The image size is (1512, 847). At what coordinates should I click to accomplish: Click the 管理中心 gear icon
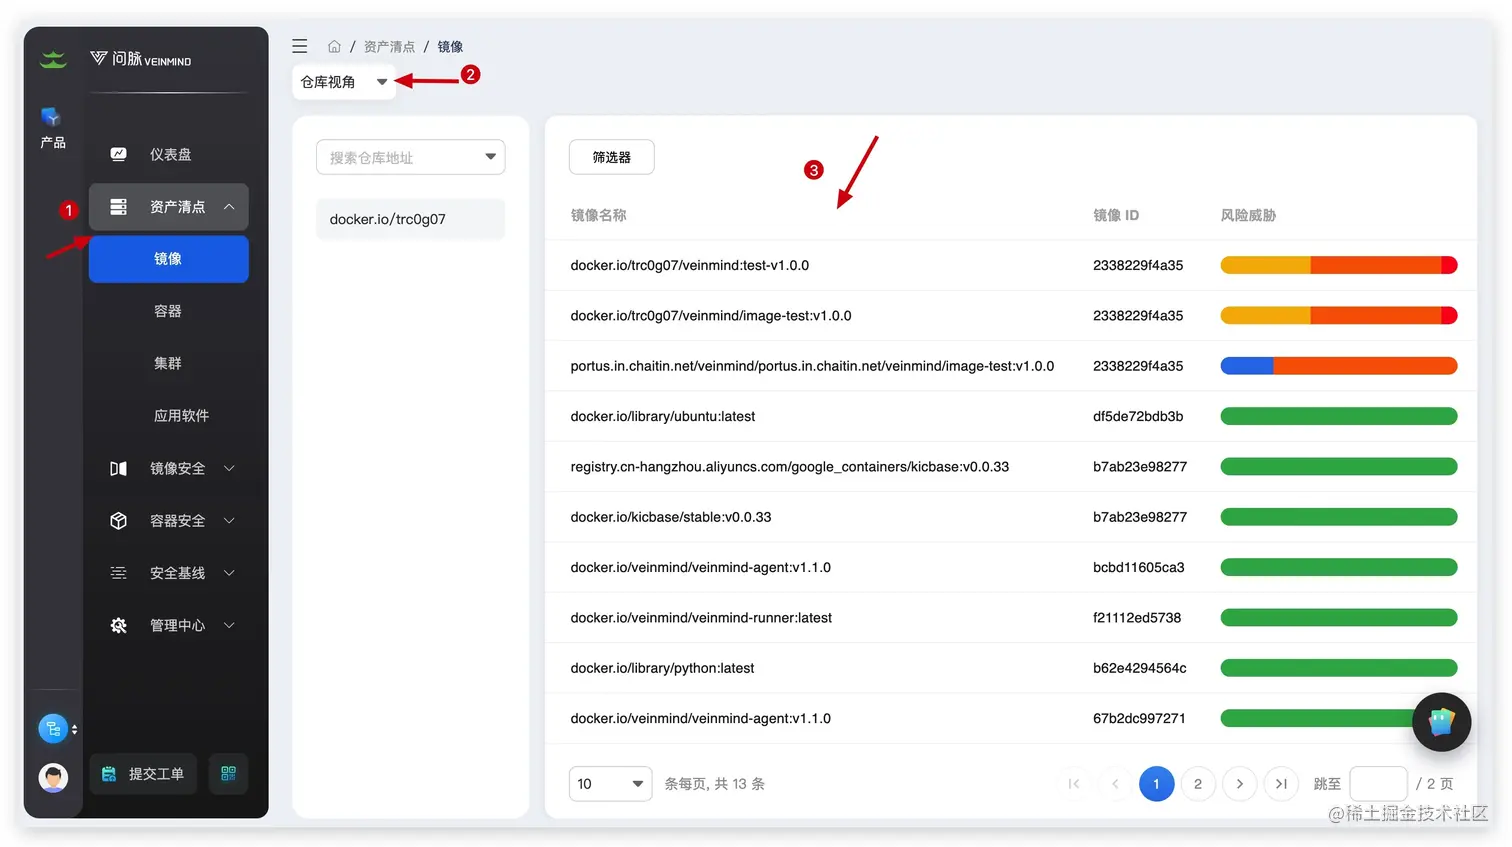[118, 625]
